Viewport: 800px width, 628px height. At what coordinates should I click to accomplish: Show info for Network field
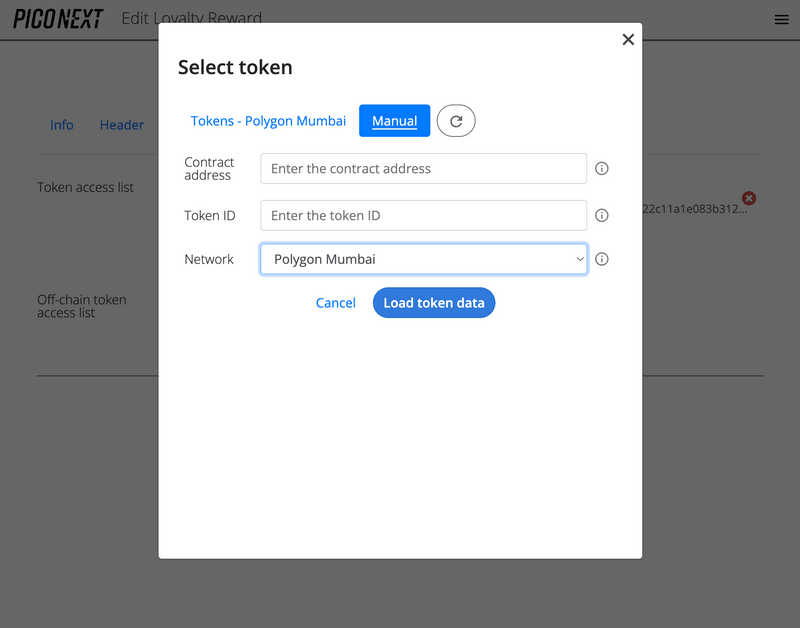click(x=602, y=259)
